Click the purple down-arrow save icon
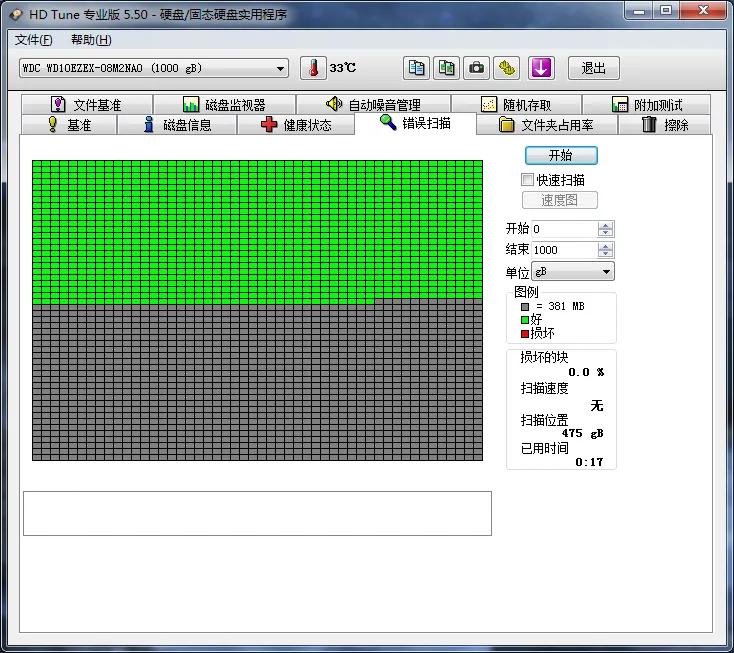This screenshot has width=734, height=653. (x=541, y=68)
